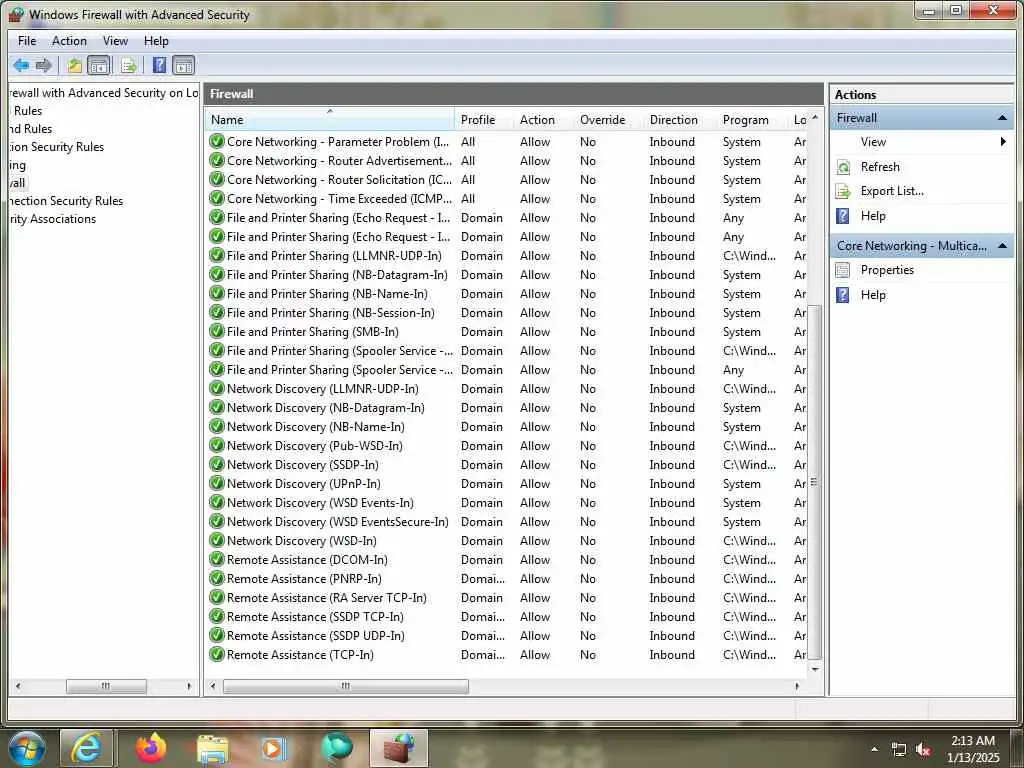Select the Outbound Rules tree item
1024x768 pixels.
(x=31, y=129)
